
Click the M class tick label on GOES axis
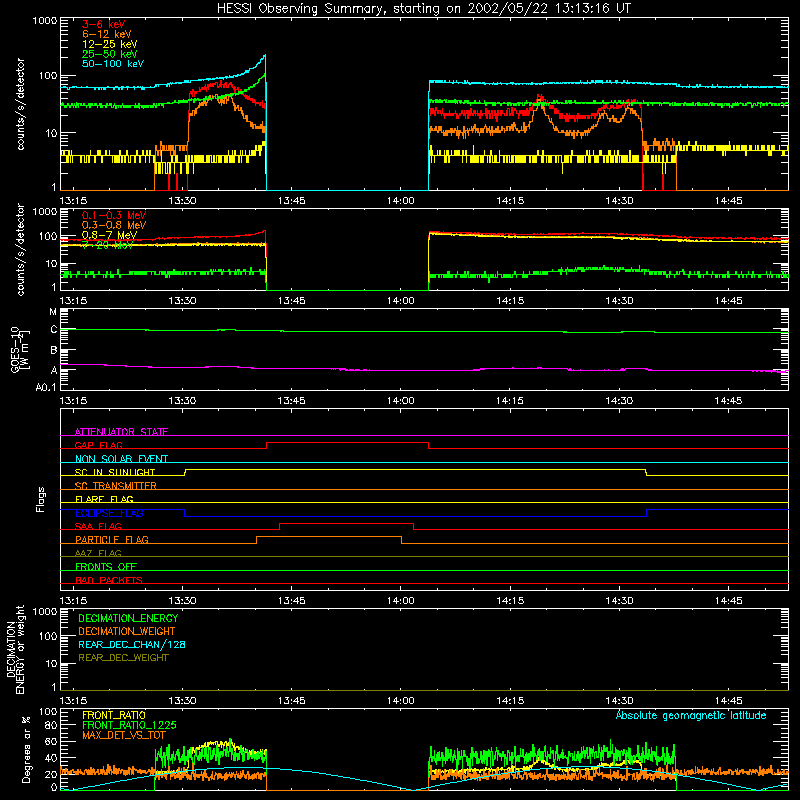click(53, 312)
